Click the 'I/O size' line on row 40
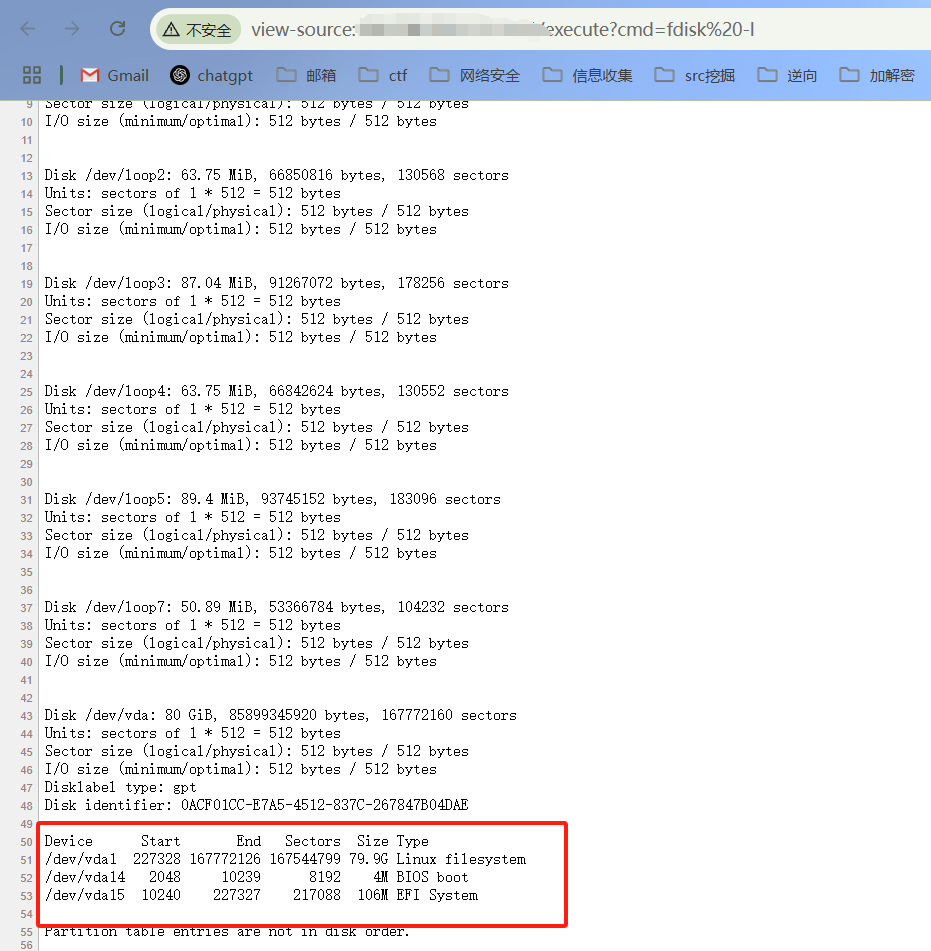The width and height of the screenshot is (931, 951). tap(240, 661)
